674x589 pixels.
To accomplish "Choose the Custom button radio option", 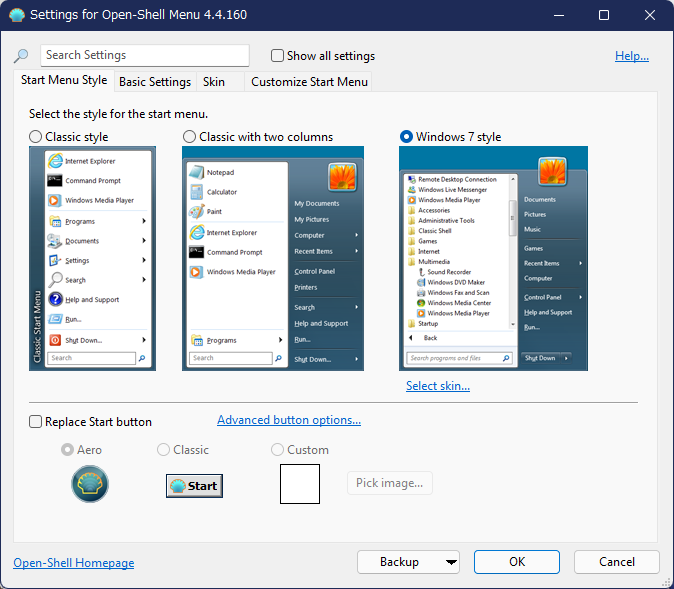I will tap(277, 450).
